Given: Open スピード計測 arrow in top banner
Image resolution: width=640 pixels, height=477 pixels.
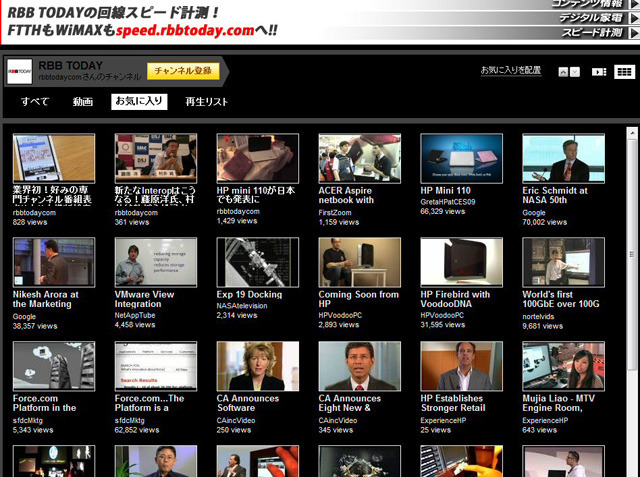Looking at the screenshot, I should point(635,33).
